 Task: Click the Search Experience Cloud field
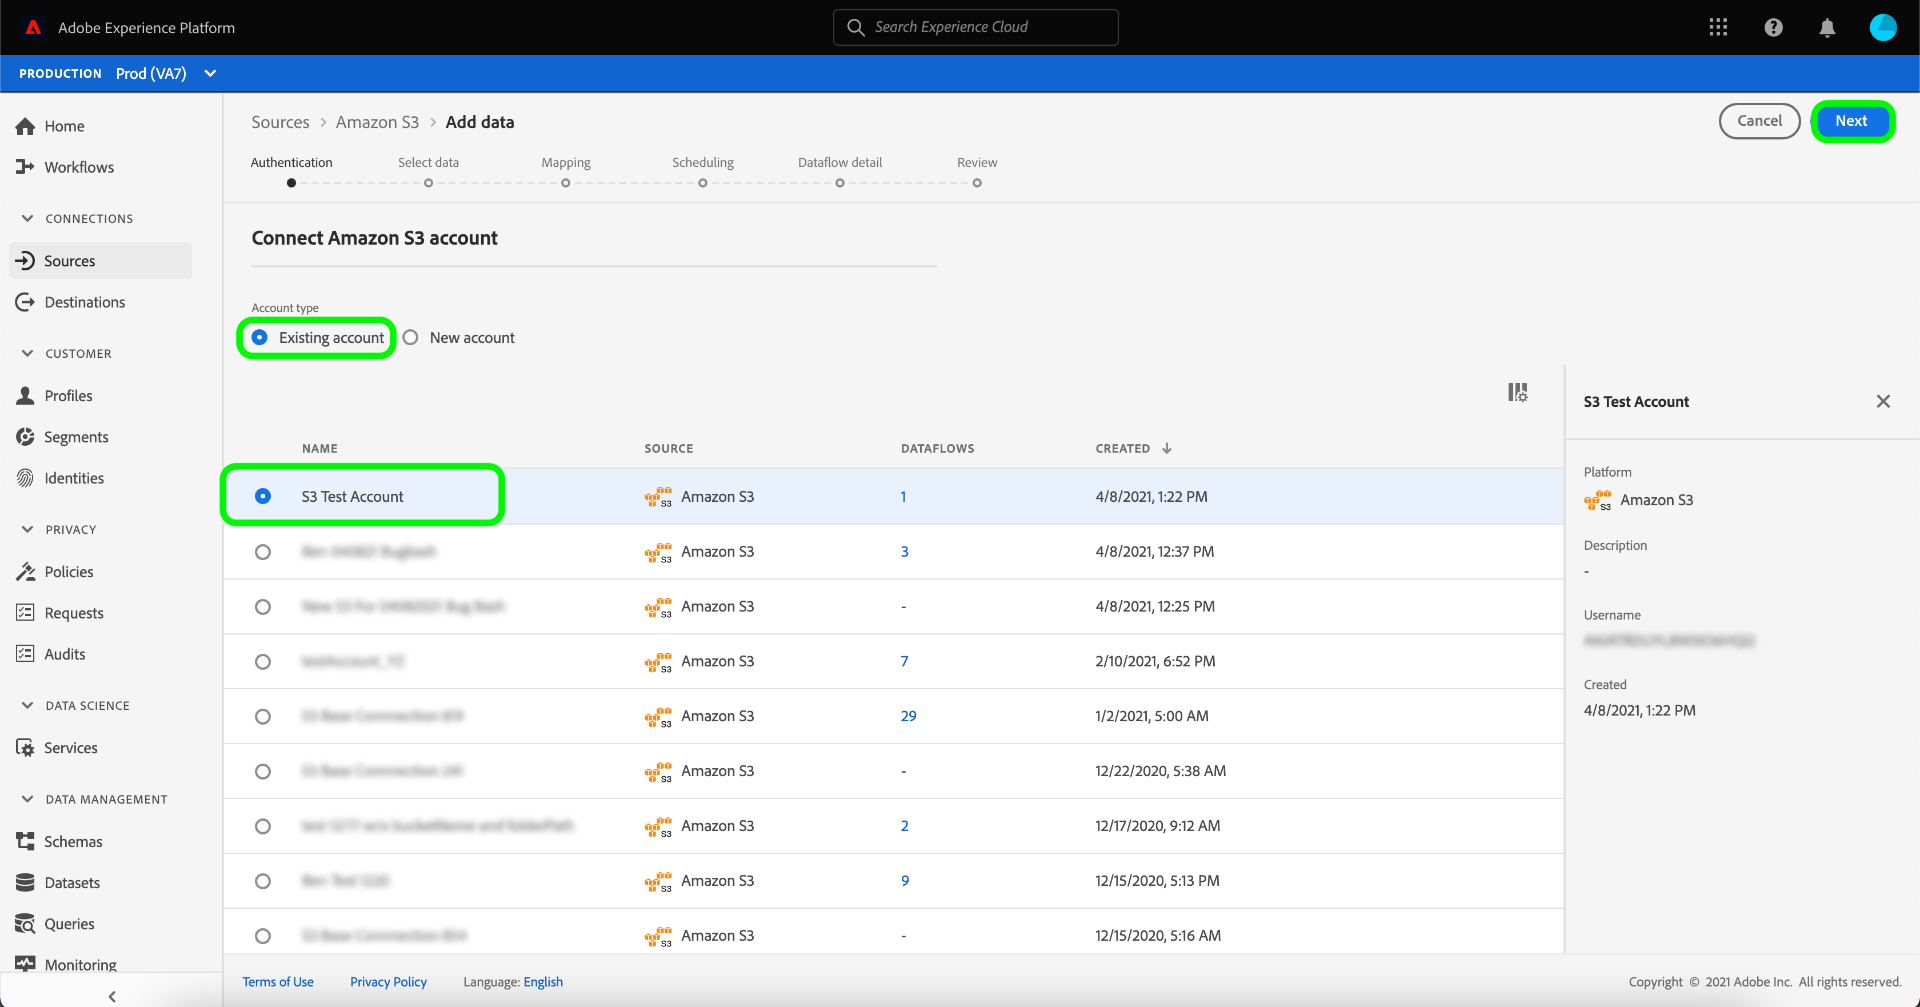tap(975, 27)
